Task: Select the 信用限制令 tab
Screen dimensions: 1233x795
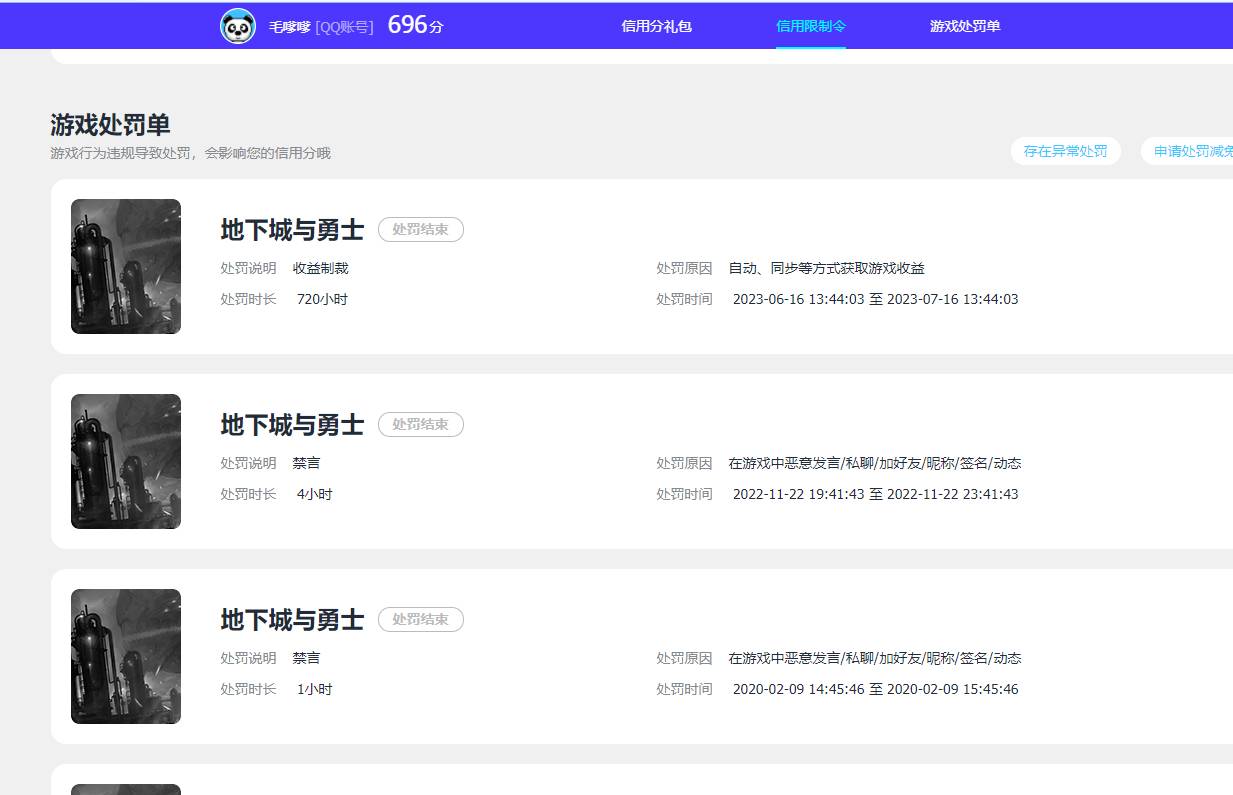Action: coord(810,25)
